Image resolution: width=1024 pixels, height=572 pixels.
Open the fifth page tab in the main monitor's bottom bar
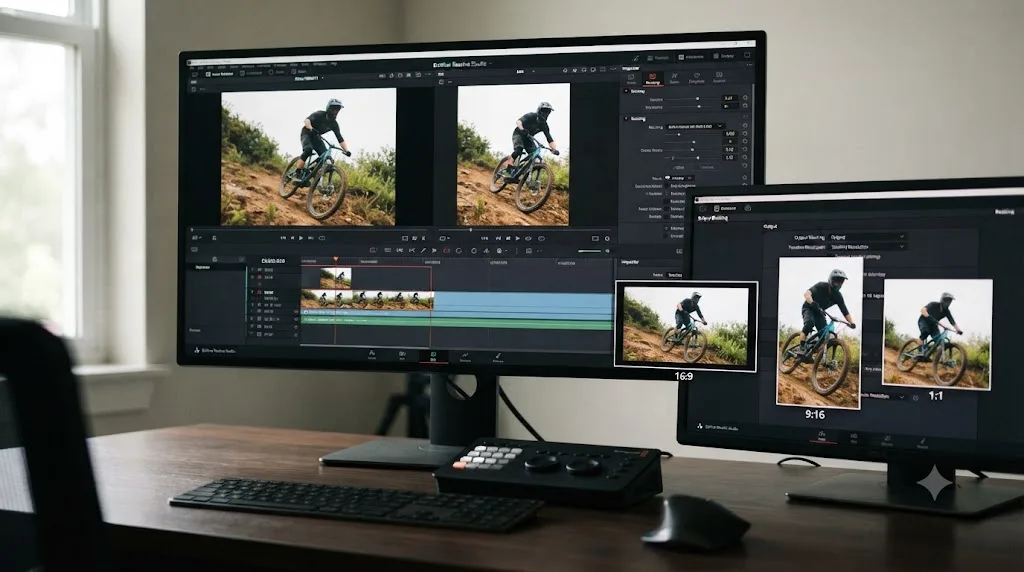(x=498, y=357)
